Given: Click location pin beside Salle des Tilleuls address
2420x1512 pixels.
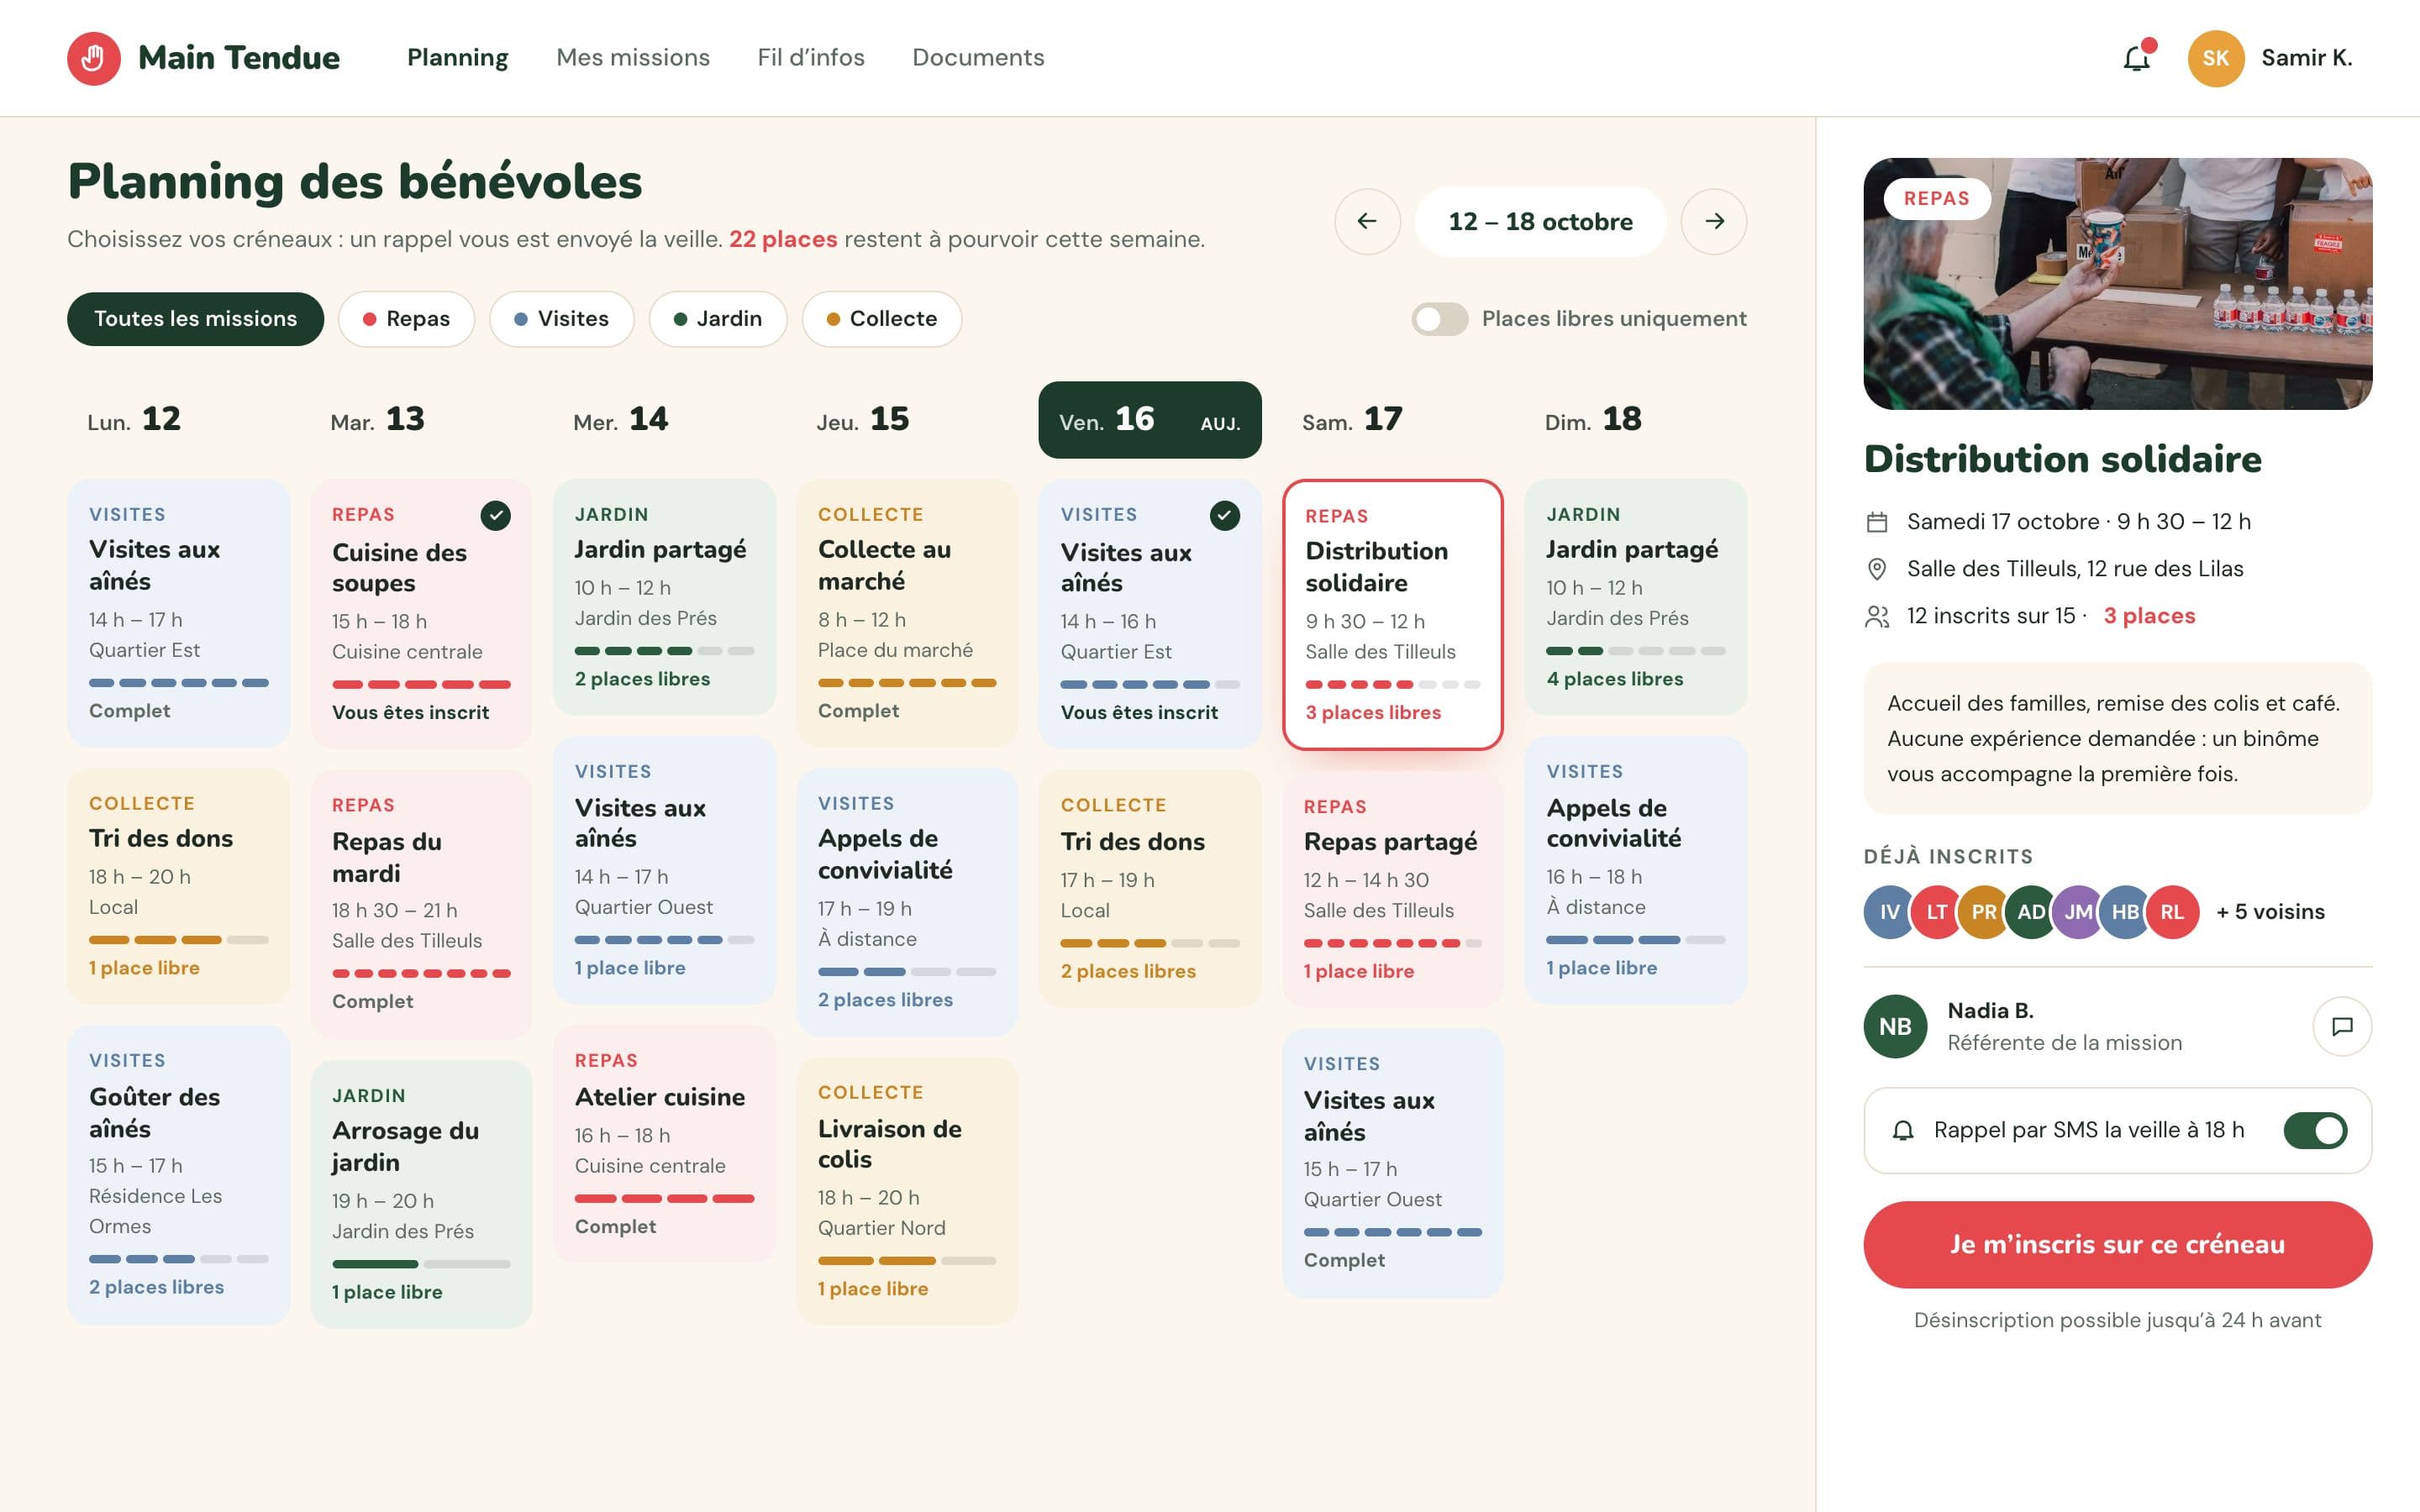Looking at the screenshot, I should [1877, 569].
